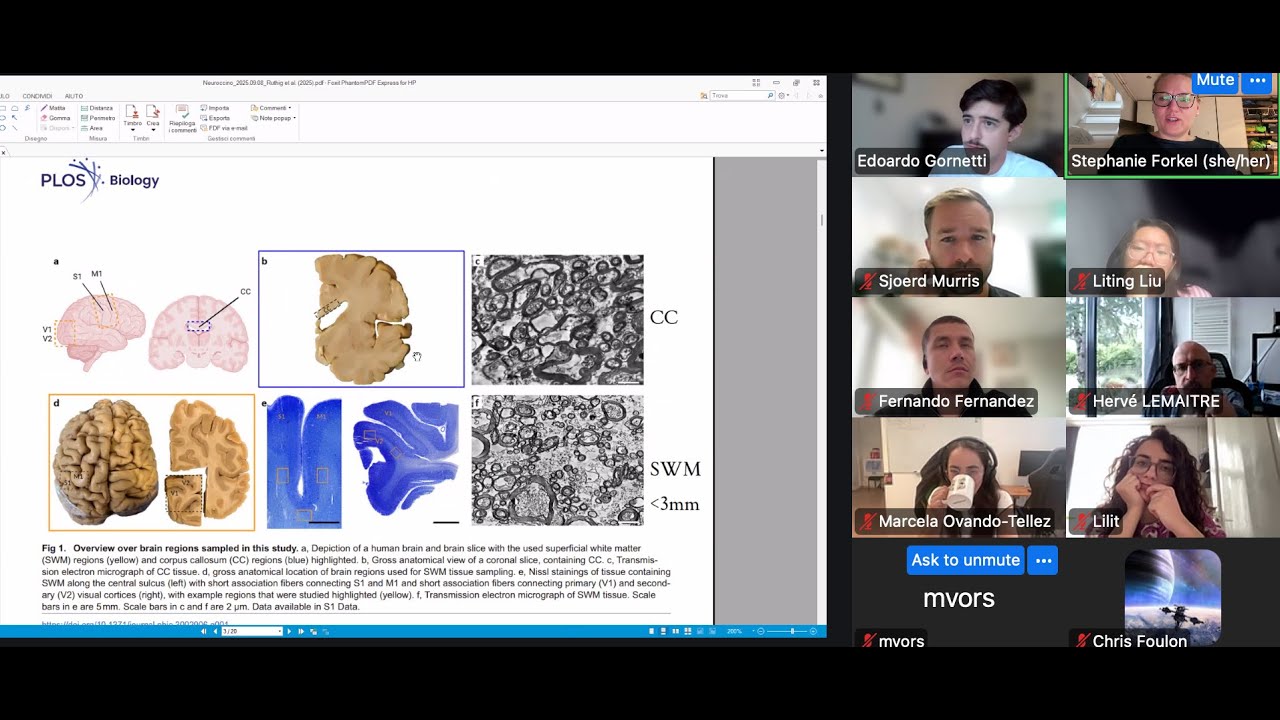Select Liting Liu's video tile
Screen dimensions: 1280x720
[x=1173, y=237]
